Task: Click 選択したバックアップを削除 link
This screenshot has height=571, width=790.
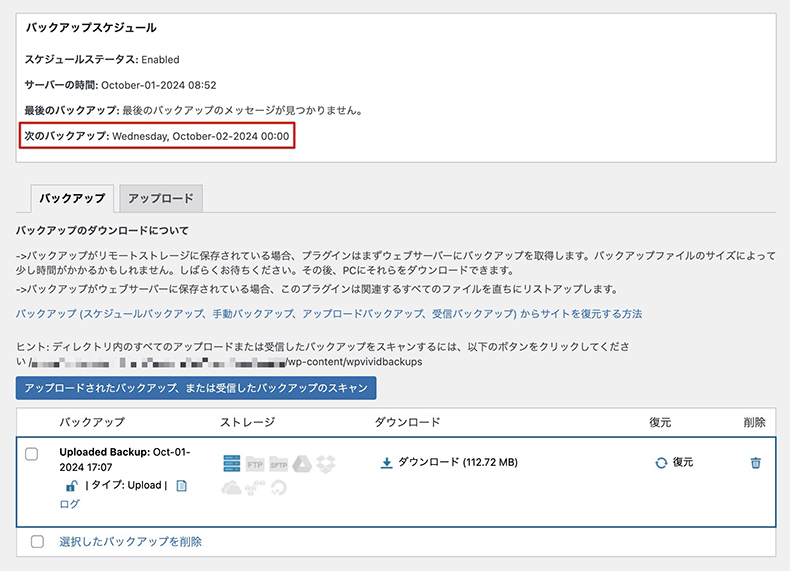Action: pyautogui.click(x=130, y=541)
